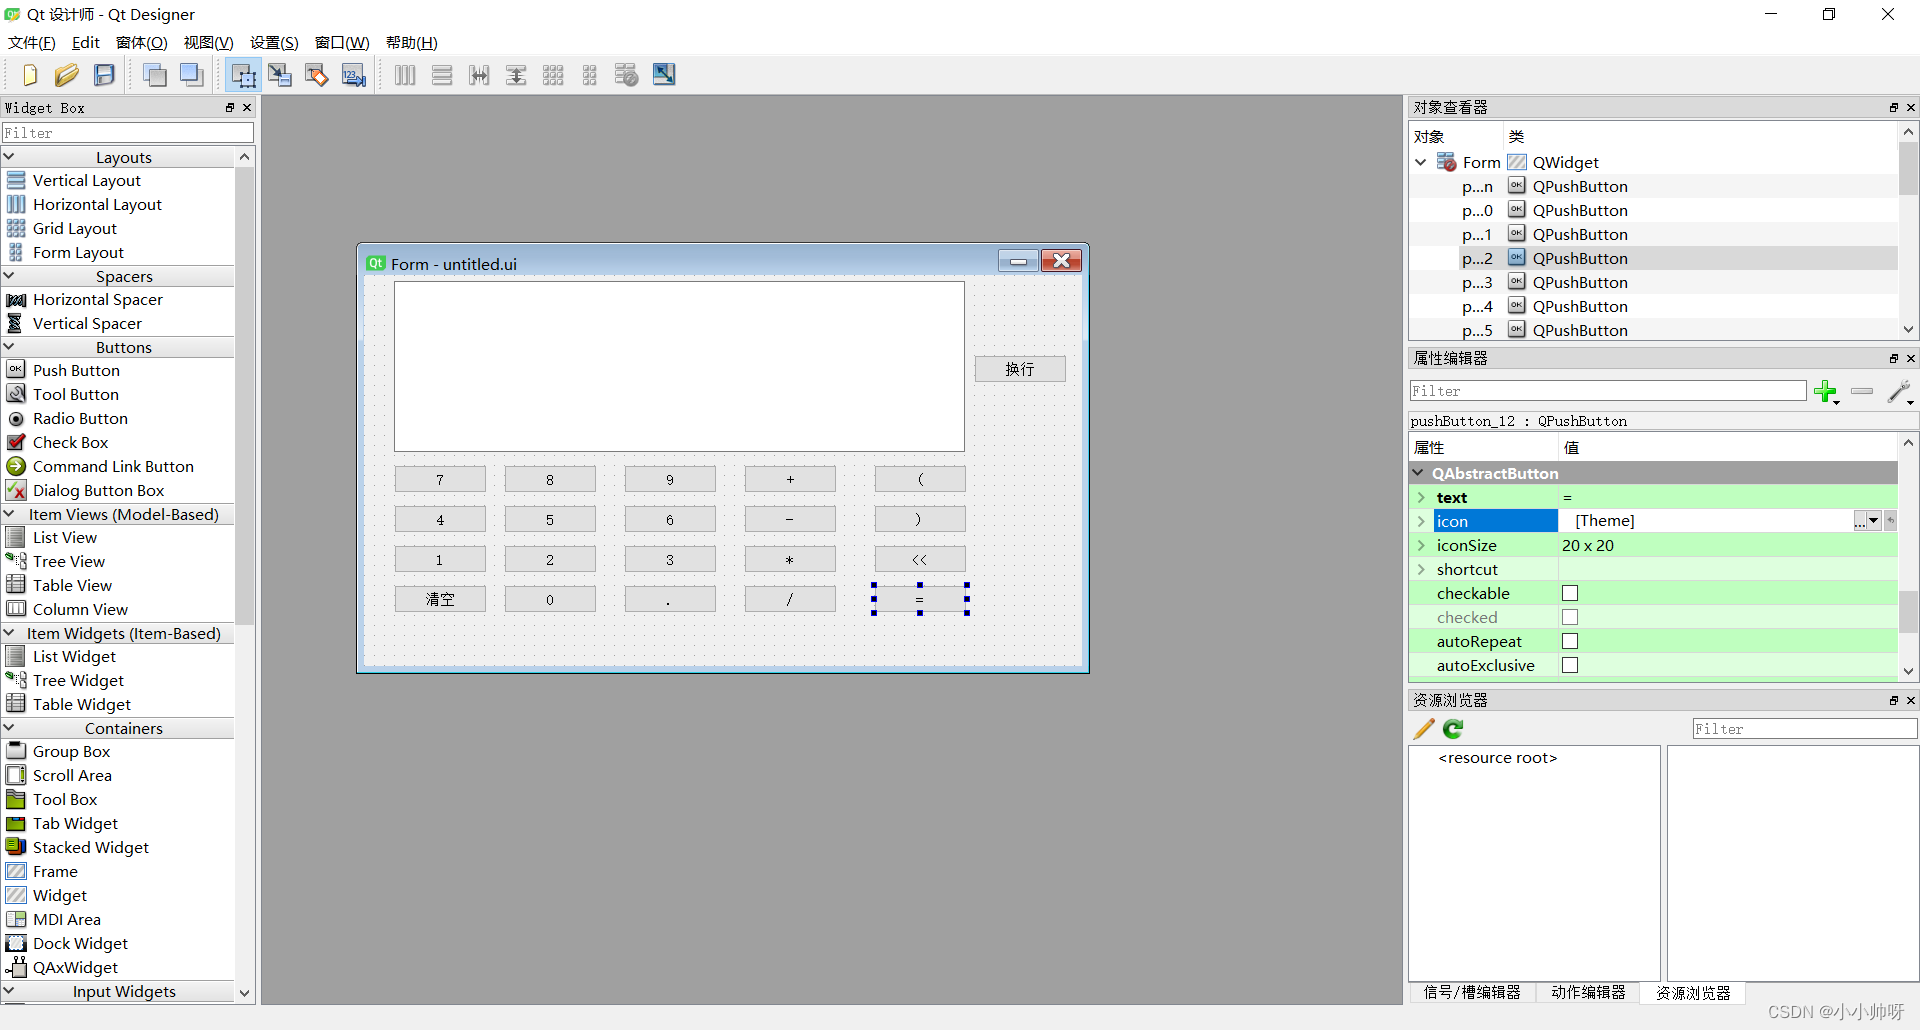This screenshot has width=1920, height=1030.
Task: Click the resource browser Filter field
Action: pos(1804,729)
